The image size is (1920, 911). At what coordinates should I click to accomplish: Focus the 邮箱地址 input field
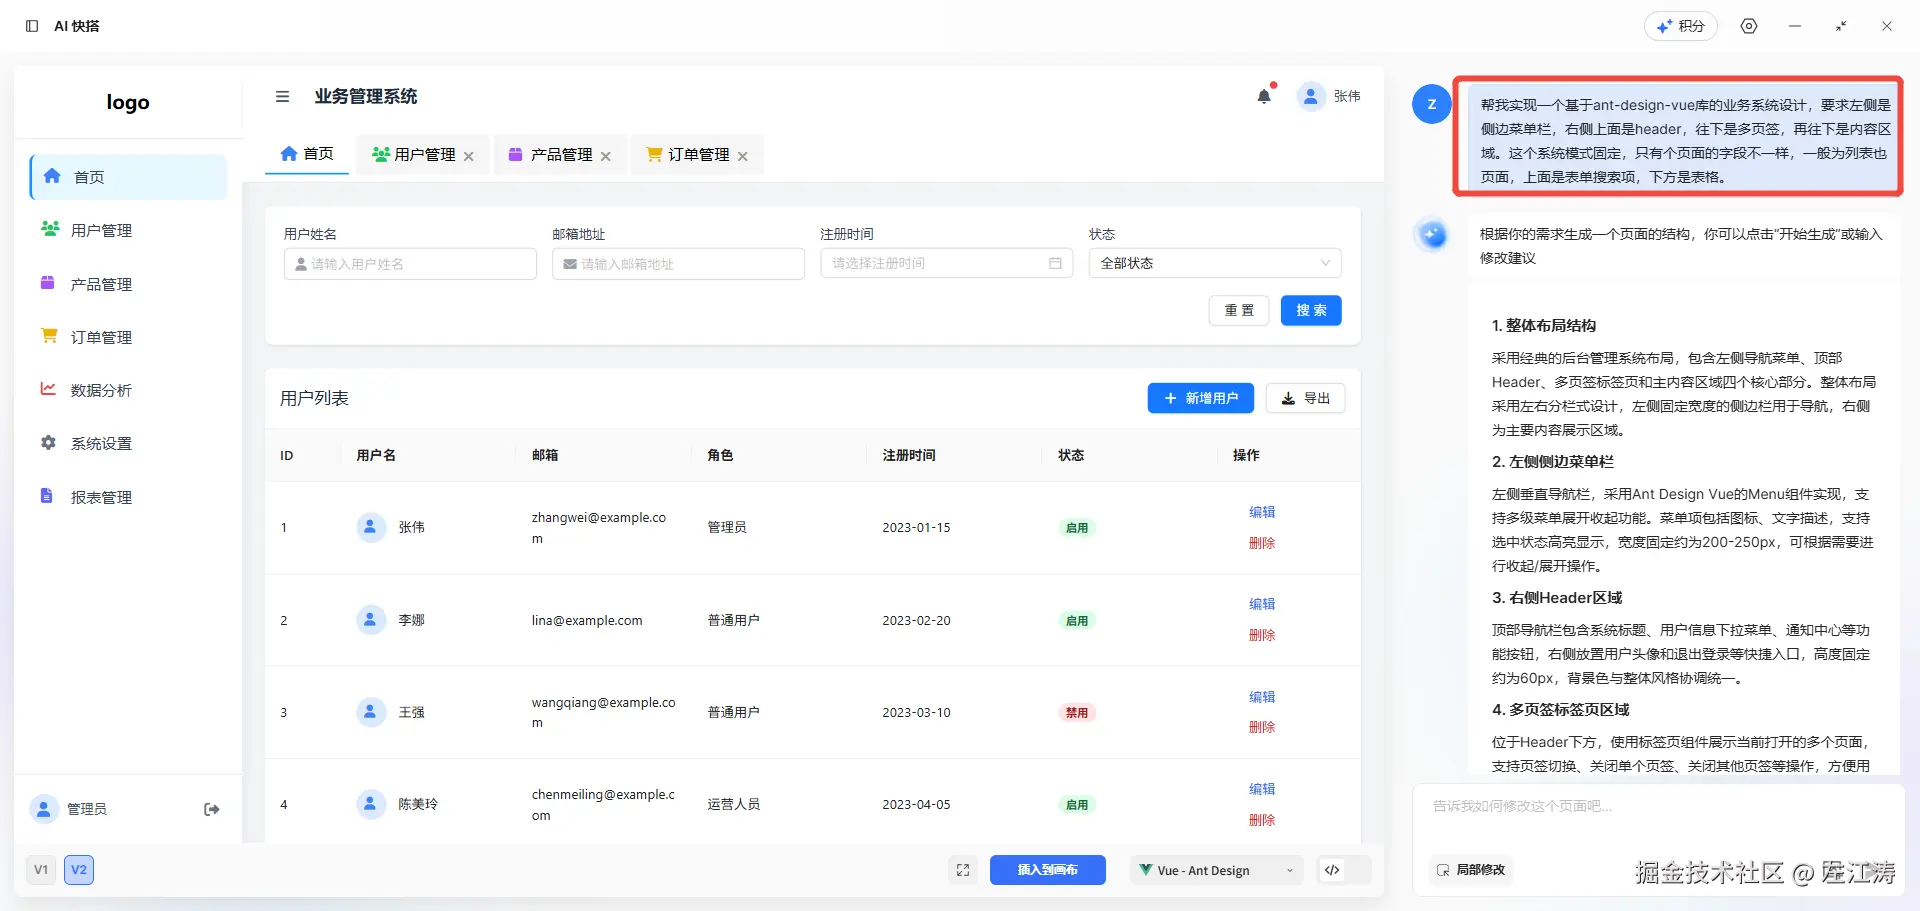coord(678,263)
